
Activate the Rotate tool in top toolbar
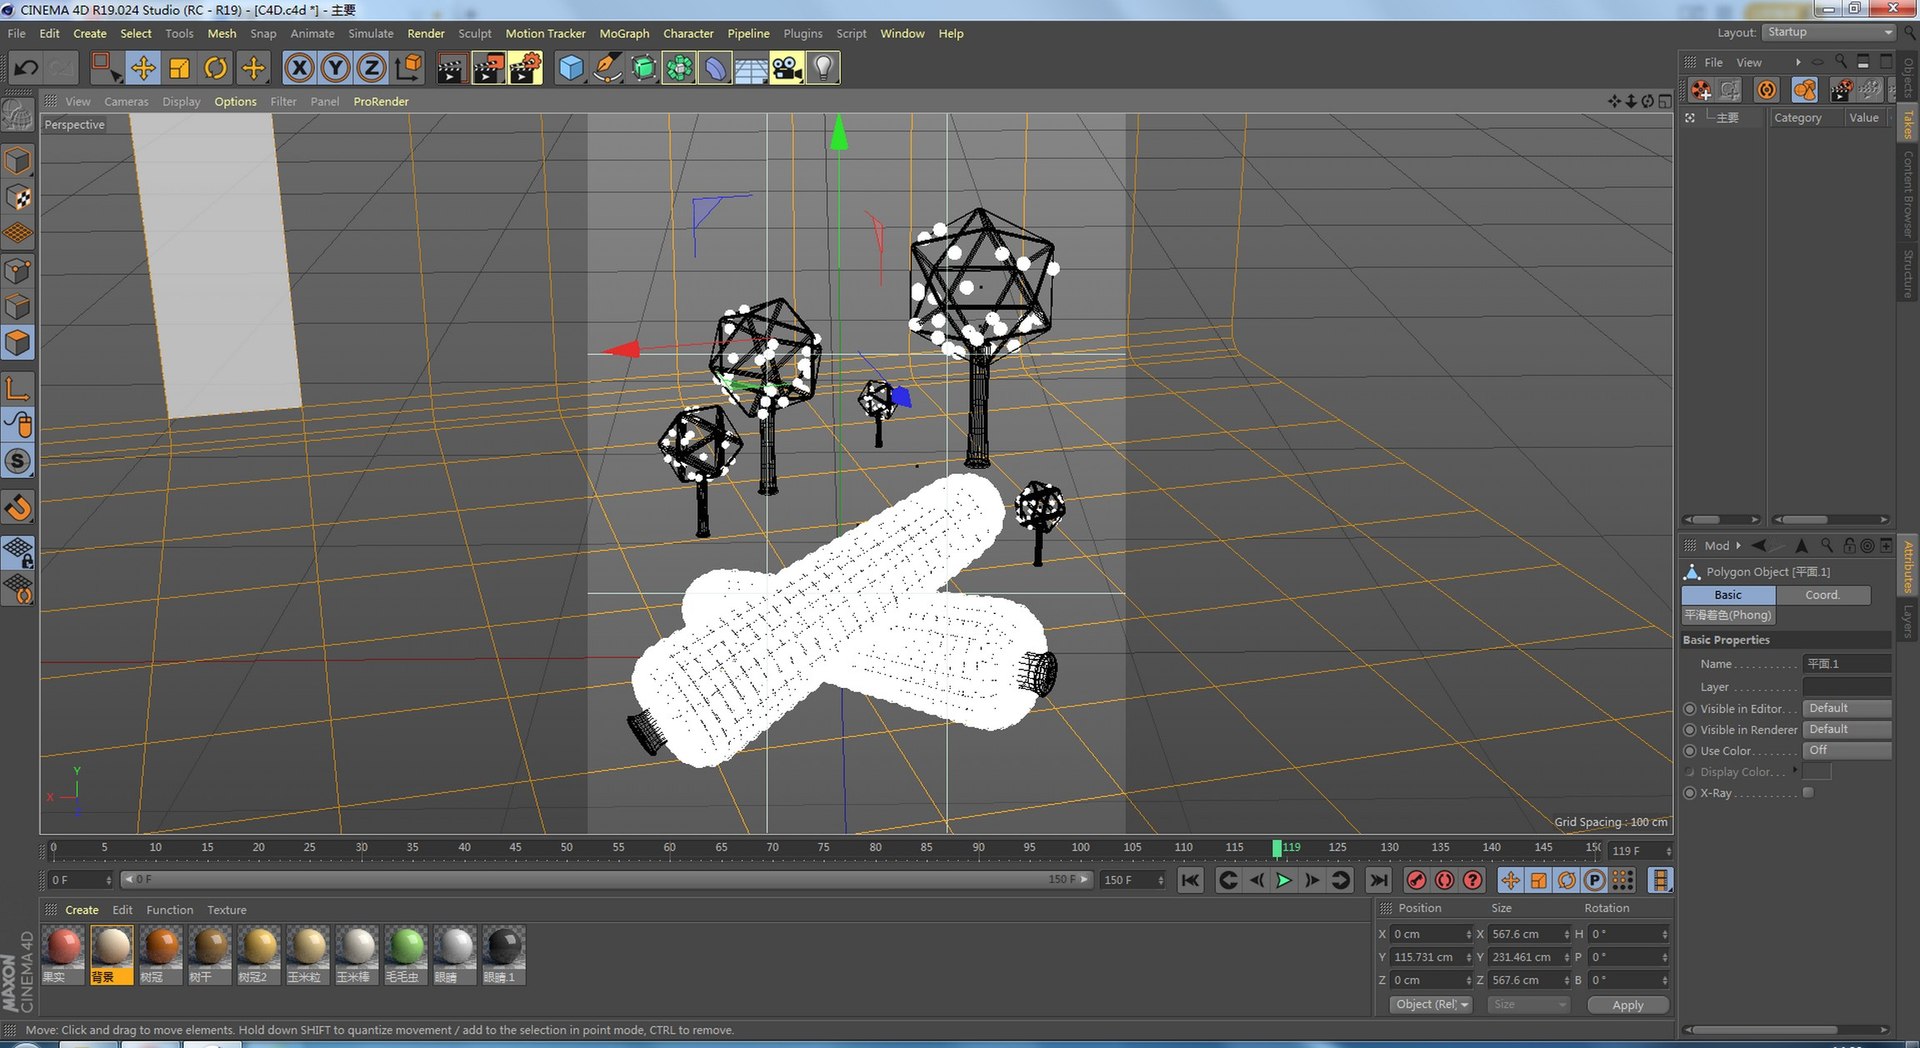click(x=215, y=68)
